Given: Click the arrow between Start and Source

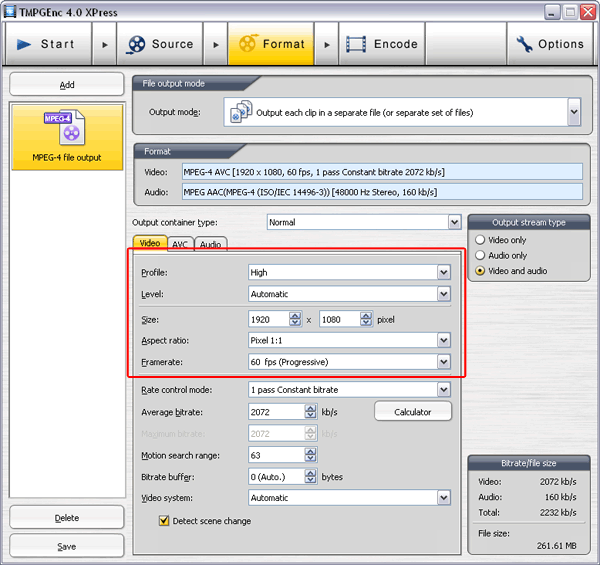Looking at the screenshot, I should tap(105, 44).
